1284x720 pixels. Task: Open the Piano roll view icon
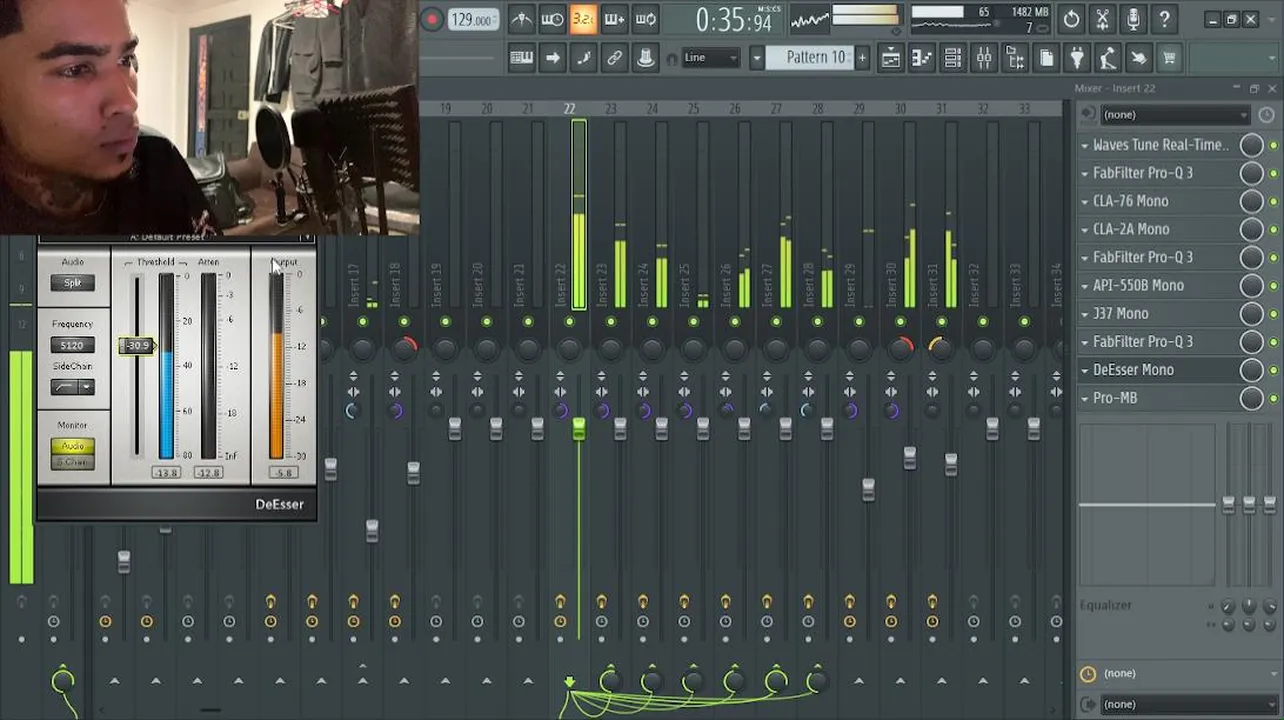(x=921, y=58)
